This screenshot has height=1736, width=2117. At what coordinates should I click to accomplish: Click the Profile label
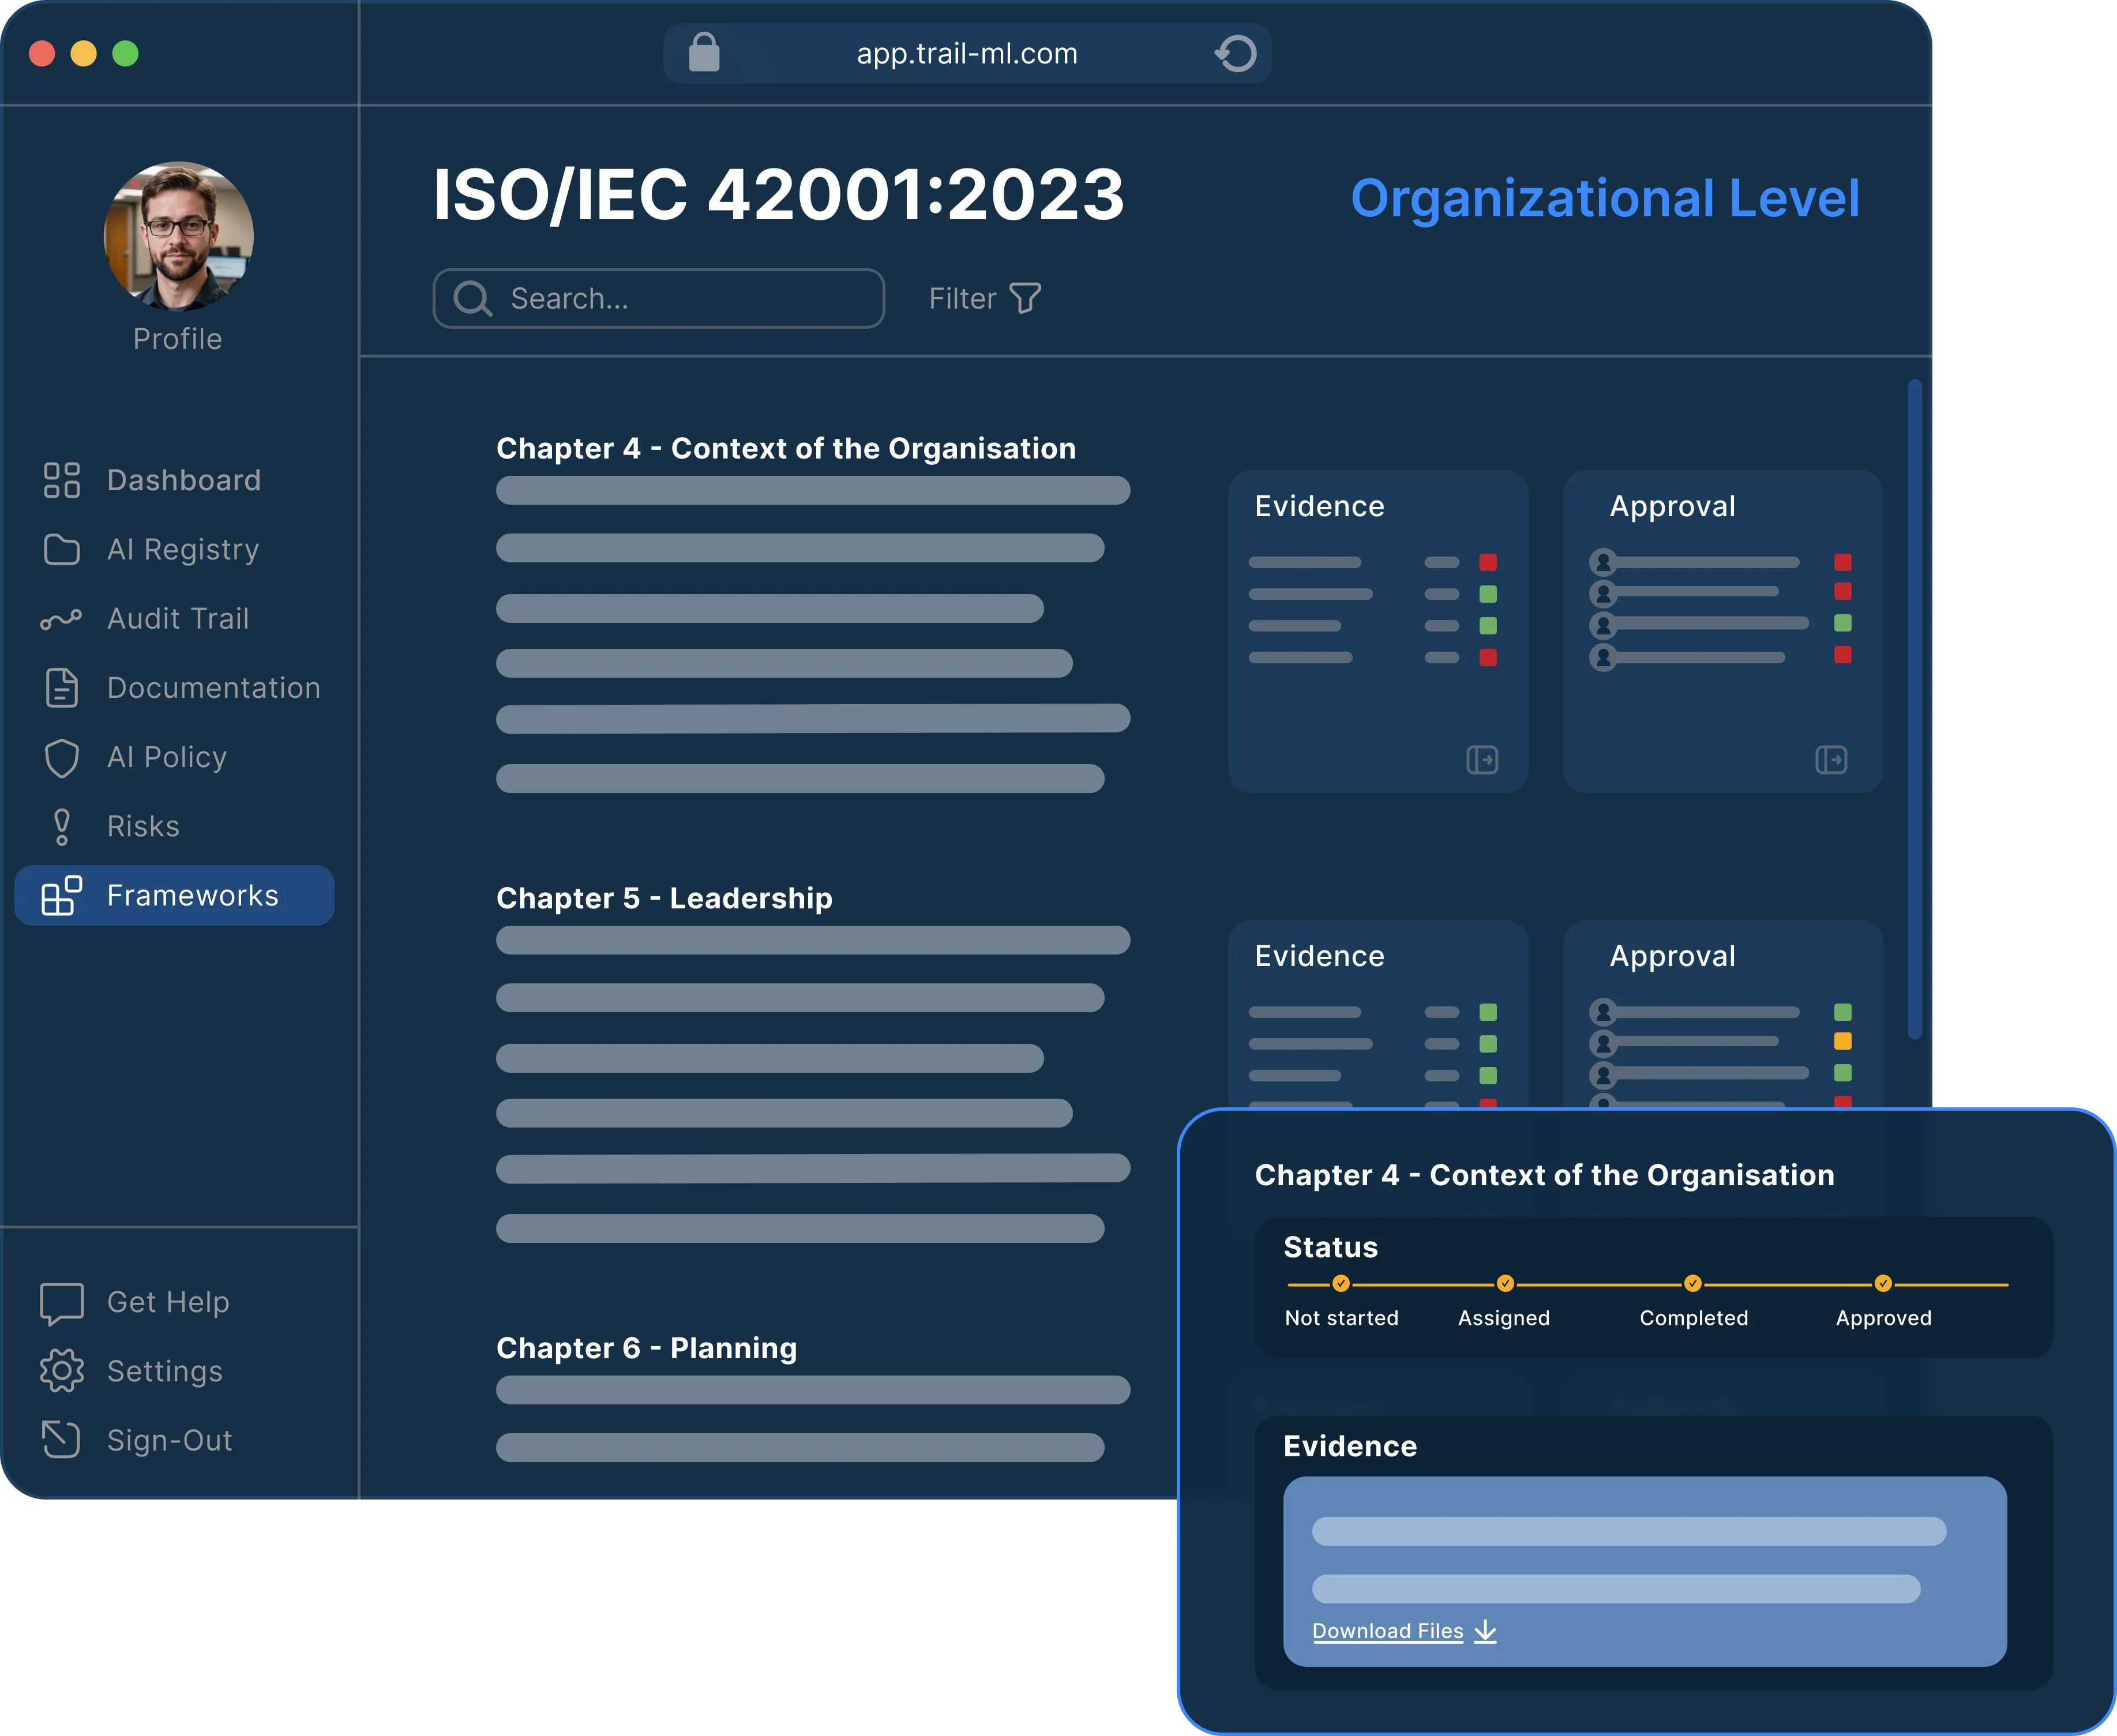coord(178,339)
